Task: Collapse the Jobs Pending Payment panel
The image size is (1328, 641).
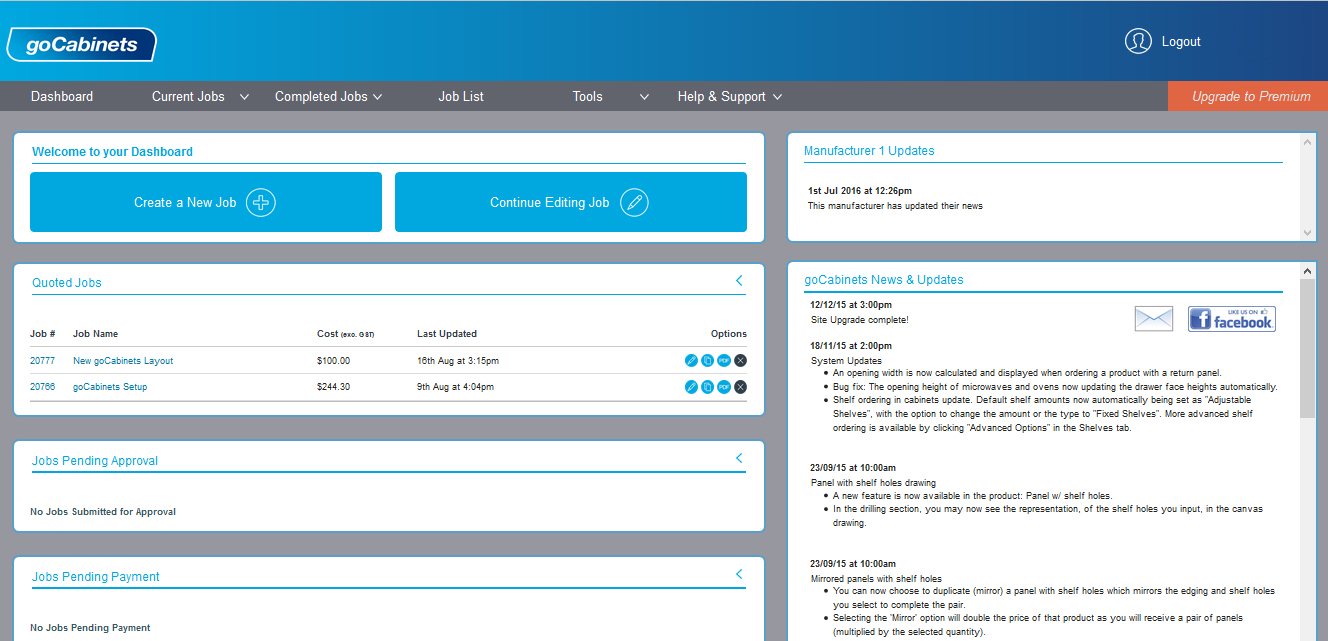Action: pos(739,574)
